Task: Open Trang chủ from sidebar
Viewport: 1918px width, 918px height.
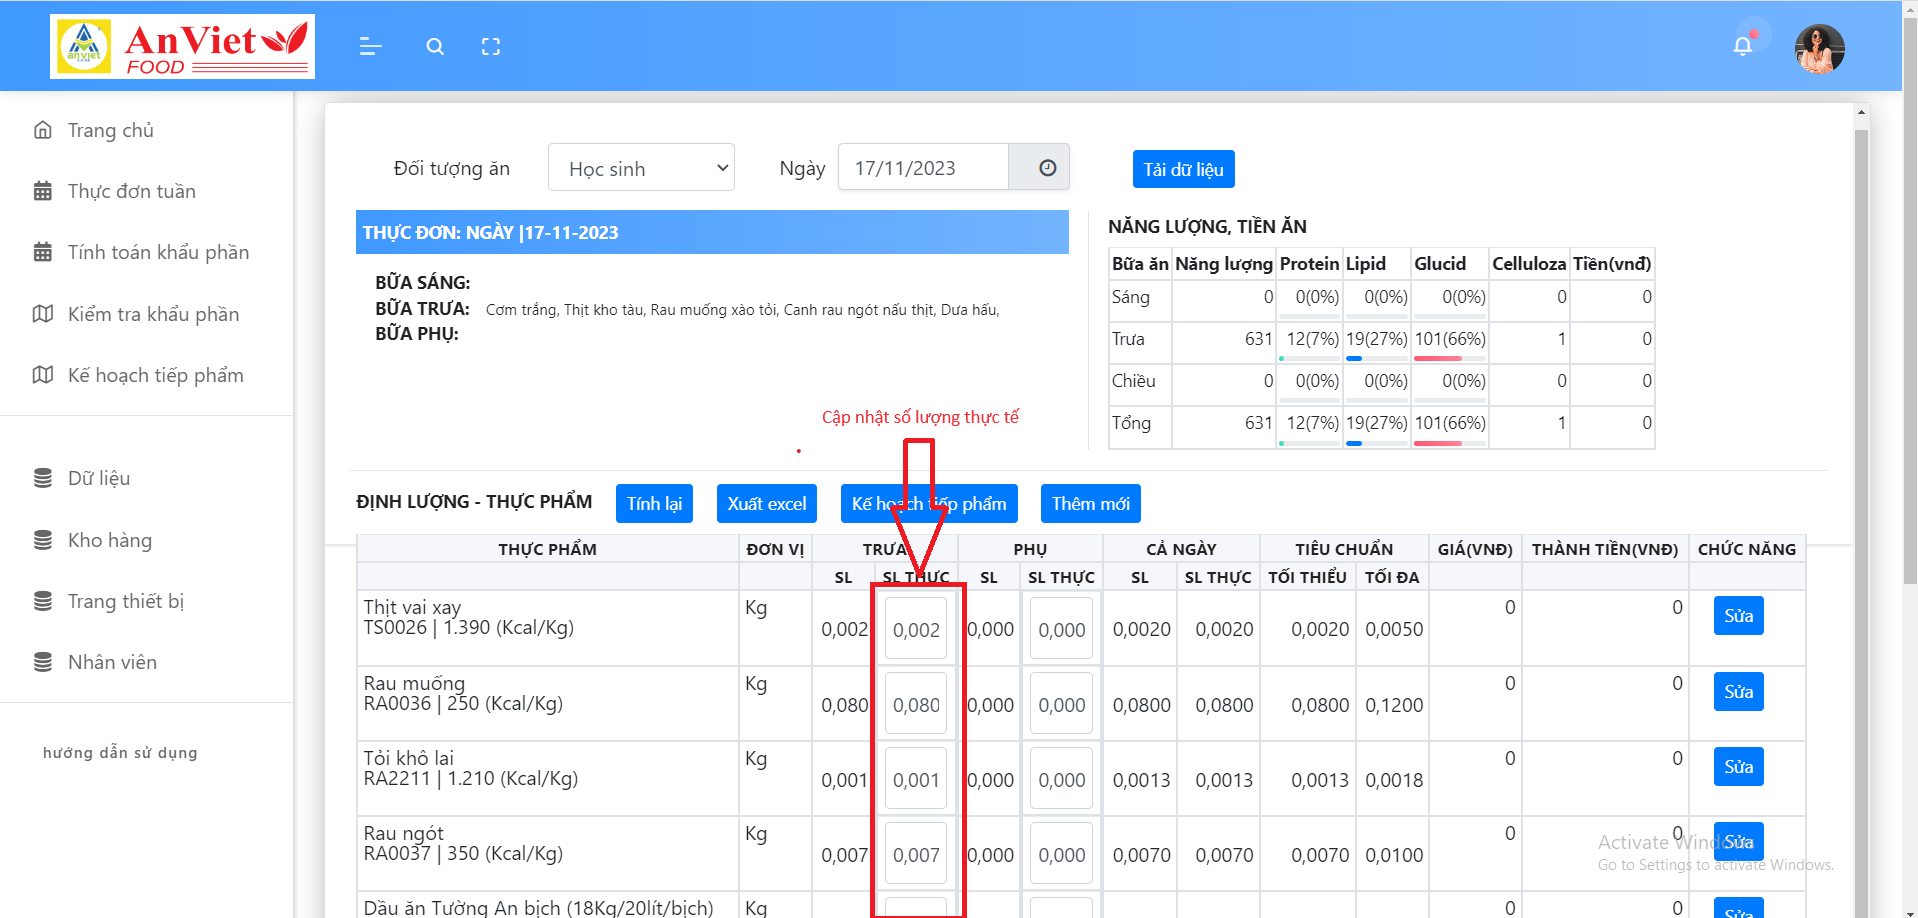Action: click(110, 130)
